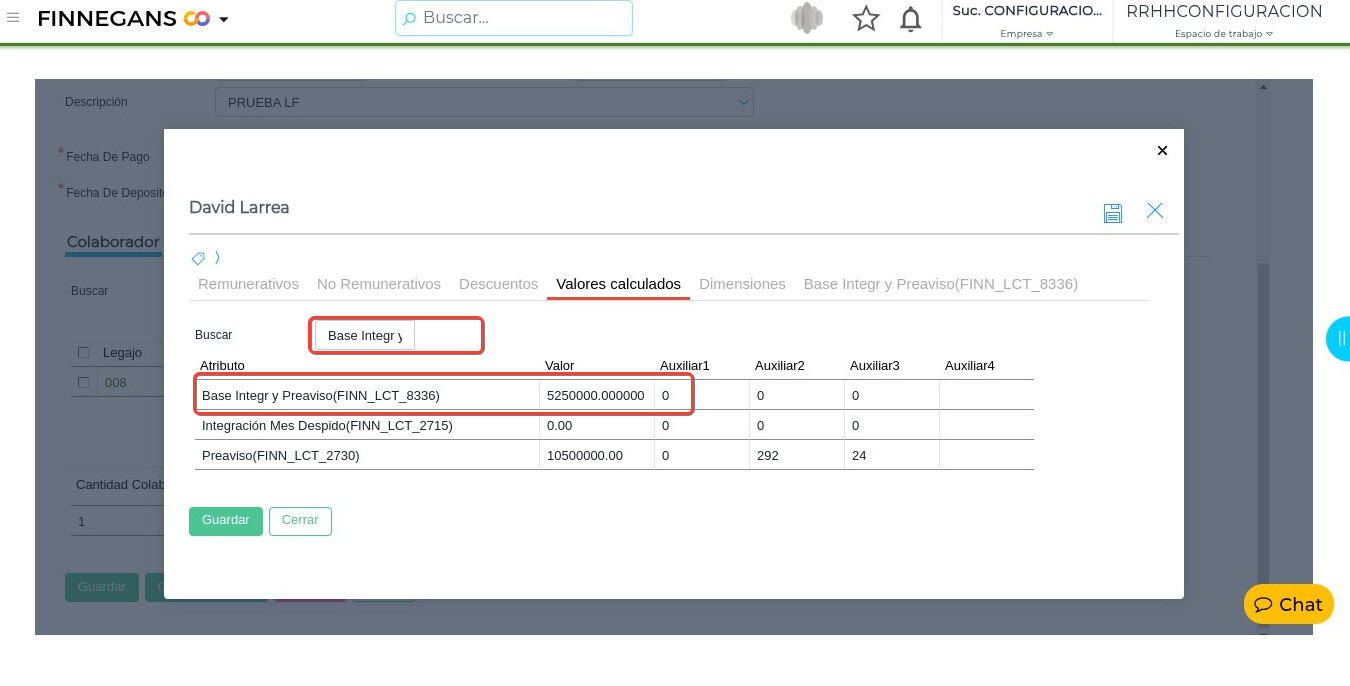Click the tag icon under David Larrea
Screen dimensions: 1350x686
point(198,258)
